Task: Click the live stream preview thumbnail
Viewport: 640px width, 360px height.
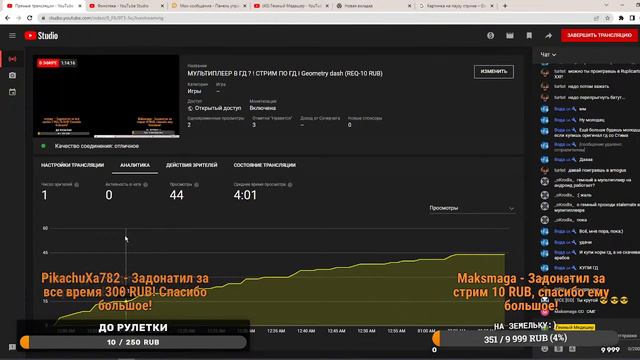Action: point(106,96)
